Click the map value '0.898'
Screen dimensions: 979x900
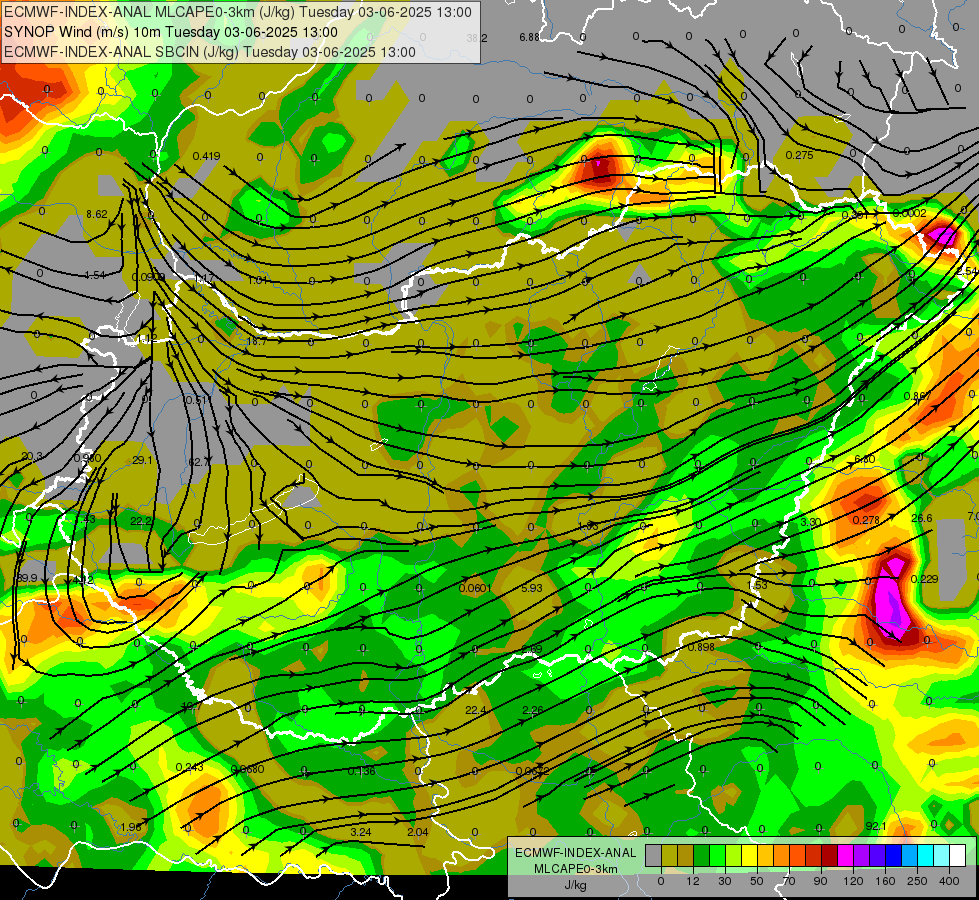pos(701,647)
